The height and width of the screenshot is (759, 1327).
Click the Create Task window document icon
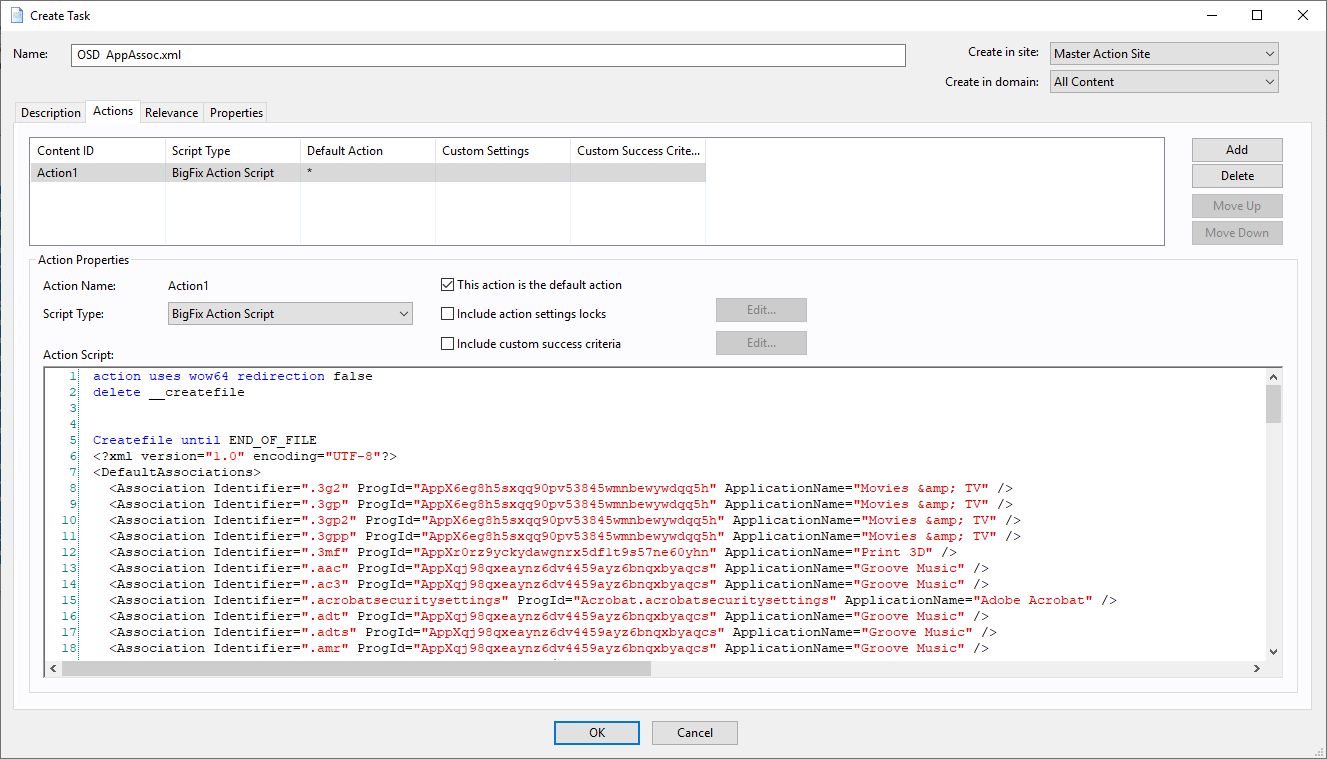coord(17,16)
